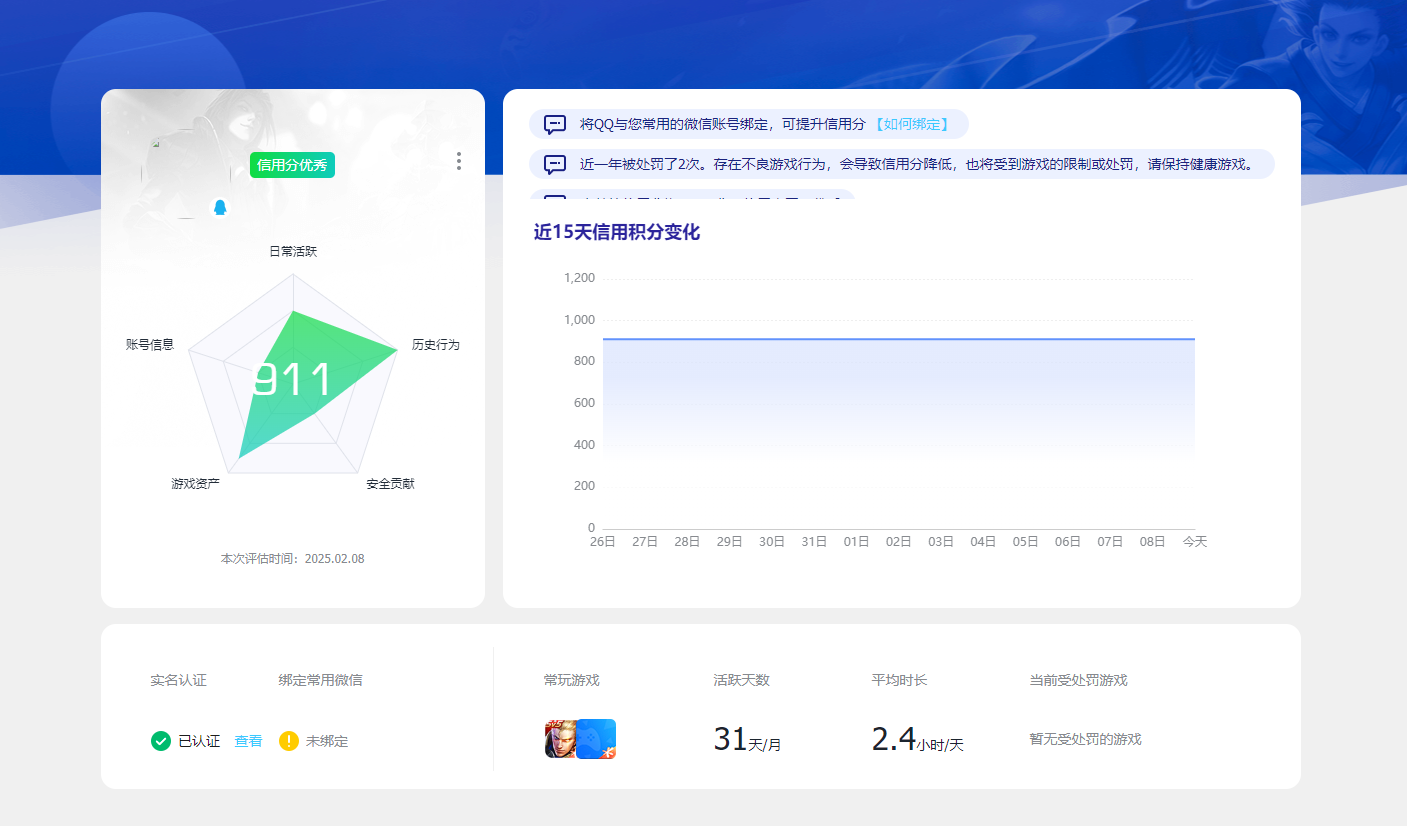Click the 本次评估时间：2025.02.08 text

coord(292,559)
